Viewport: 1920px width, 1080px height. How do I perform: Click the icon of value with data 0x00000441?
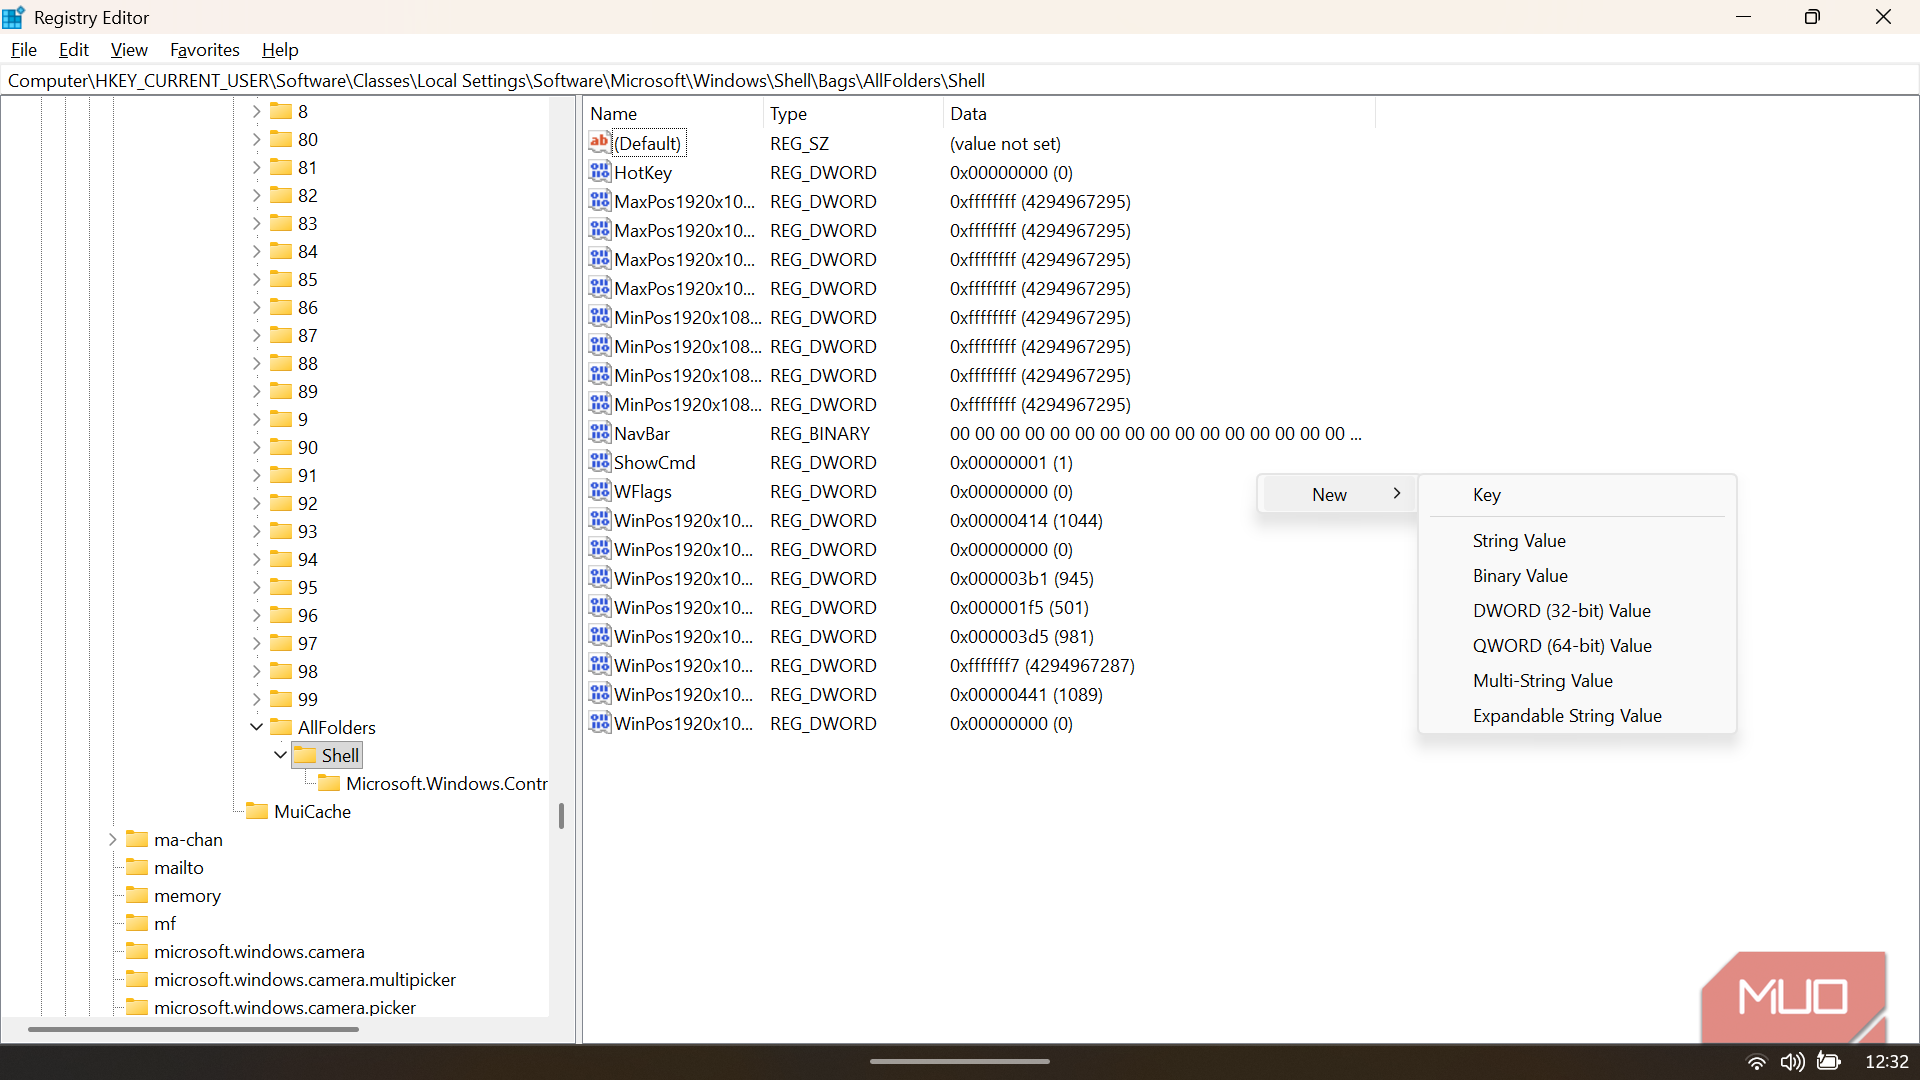click(x=600, y=694)
